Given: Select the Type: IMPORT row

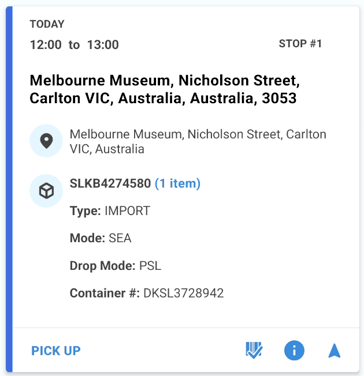Looking at the screenshot, I should pos(110,211).
